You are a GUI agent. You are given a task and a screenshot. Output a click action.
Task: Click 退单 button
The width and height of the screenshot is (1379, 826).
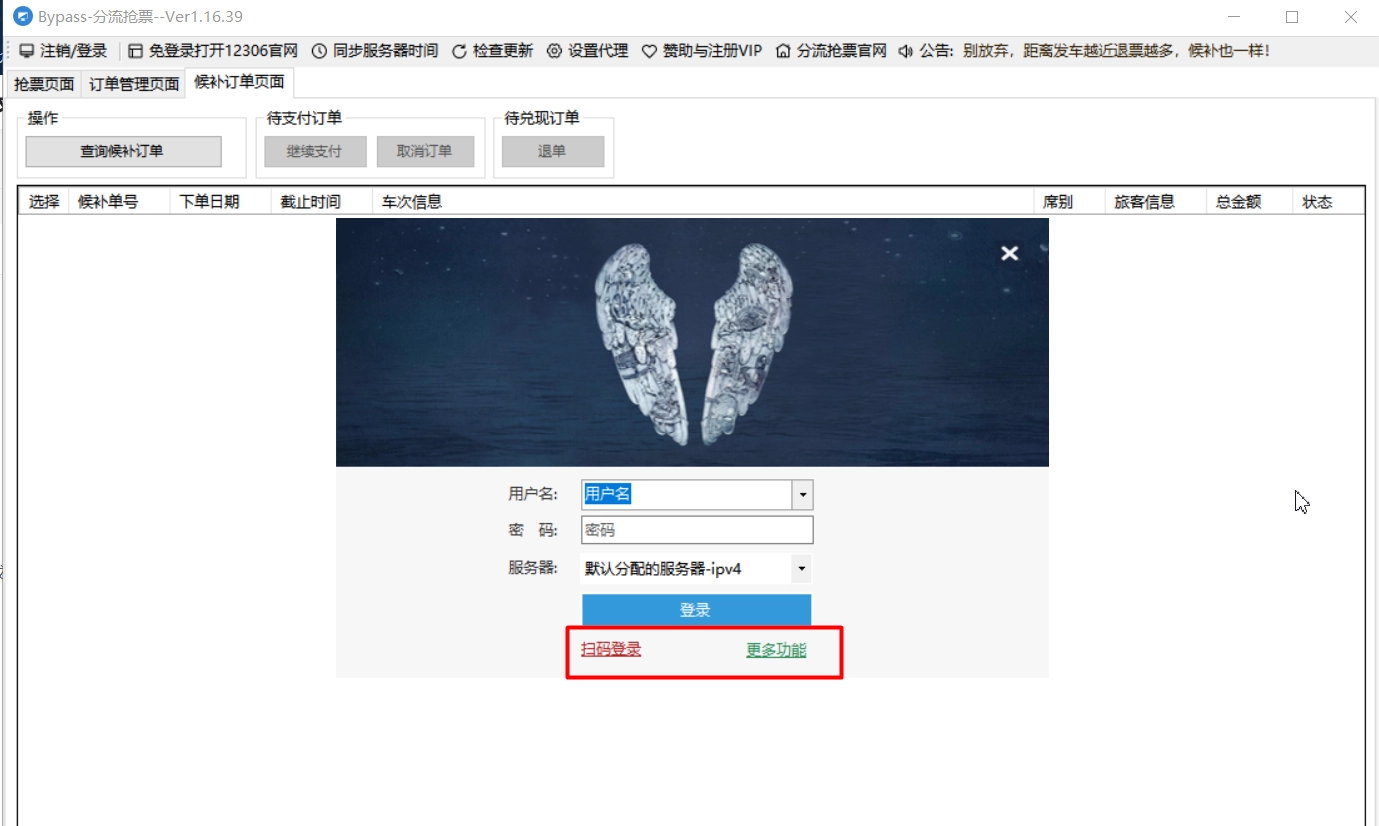coord(553,151)
